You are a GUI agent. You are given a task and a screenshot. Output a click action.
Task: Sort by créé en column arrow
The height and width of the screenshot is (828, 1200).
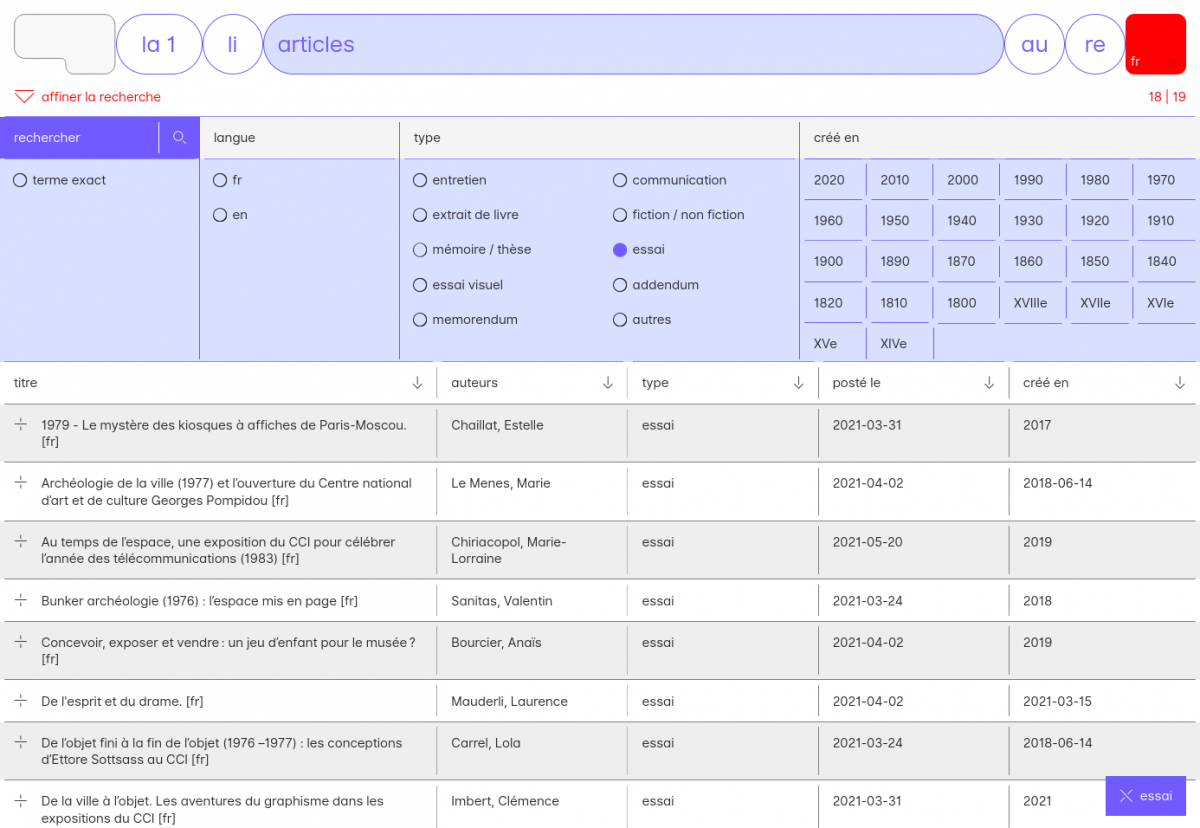pyautogui.click(x=1180, y=383)
